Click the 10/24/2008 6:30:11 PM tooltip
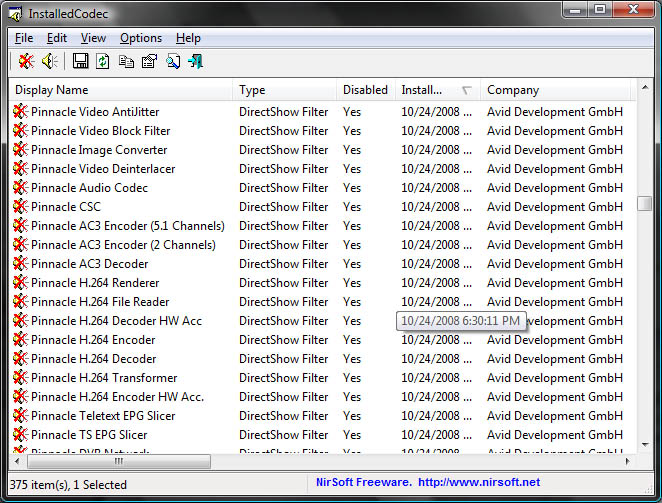This screenshot has height=503, width=662. pyautogui.click(x=461, y=321)
